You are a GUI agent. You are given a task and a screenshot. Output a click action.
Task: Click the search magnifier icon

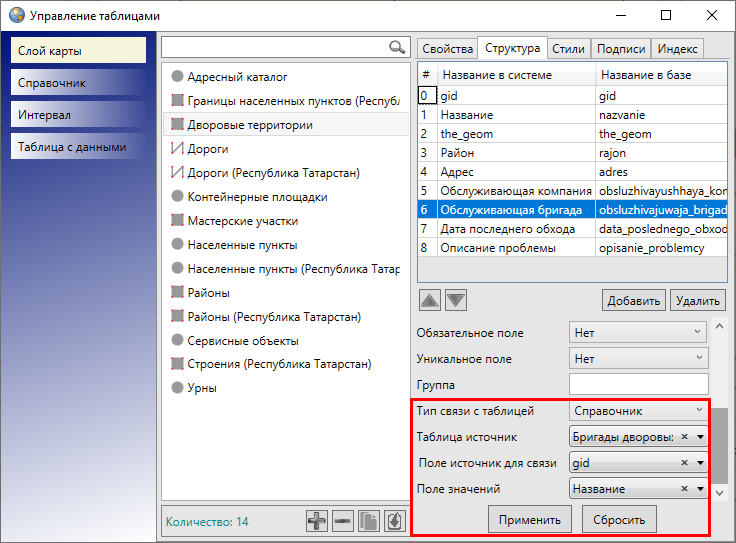[x=397, y=47]
